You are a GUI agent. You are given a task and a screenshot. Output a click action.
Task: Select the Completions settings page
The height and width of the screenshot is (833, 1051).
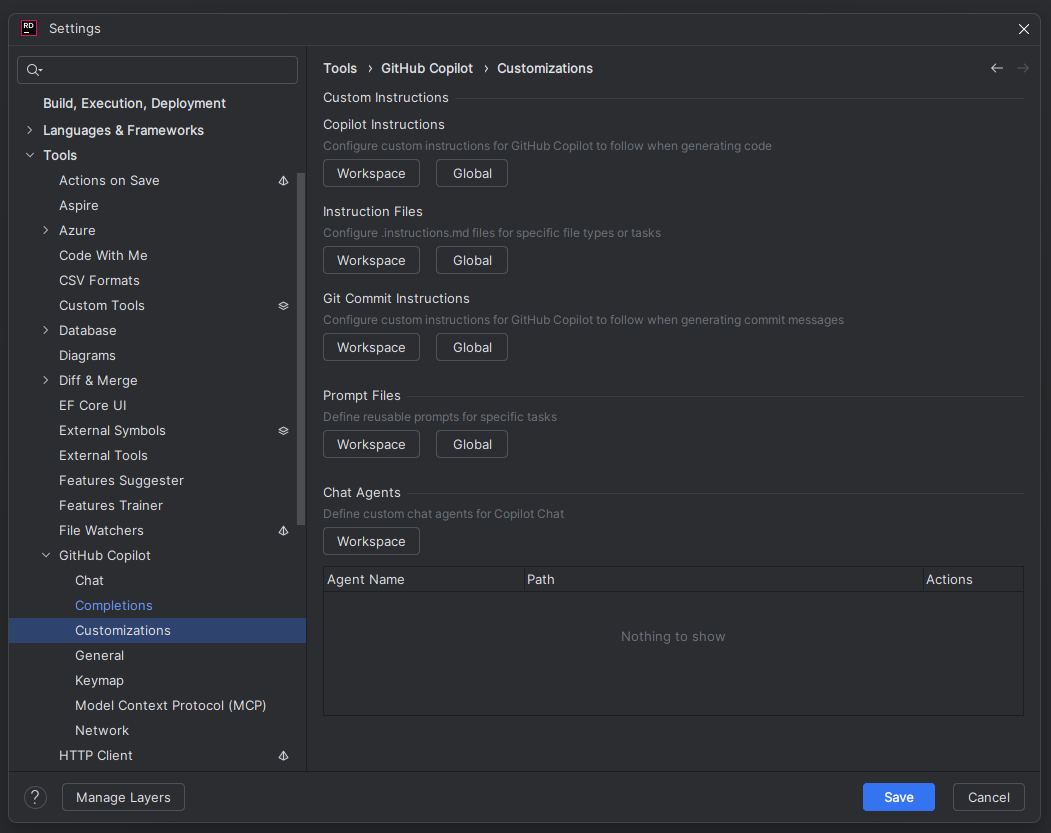point(113,605)
